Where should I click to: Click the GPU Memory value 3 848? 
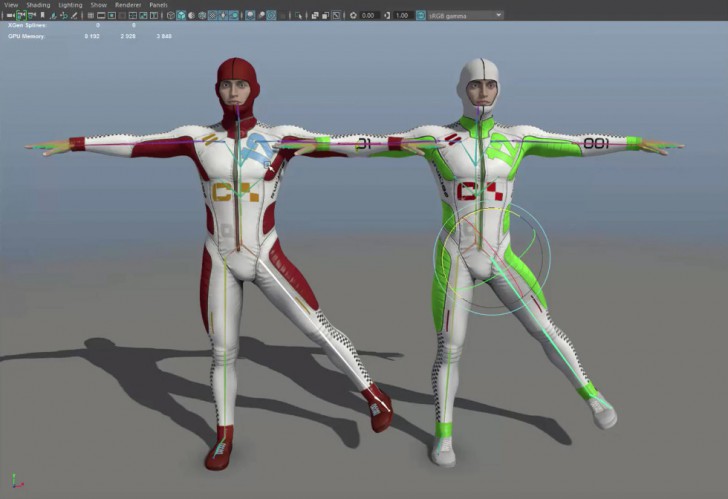(164, 36)
